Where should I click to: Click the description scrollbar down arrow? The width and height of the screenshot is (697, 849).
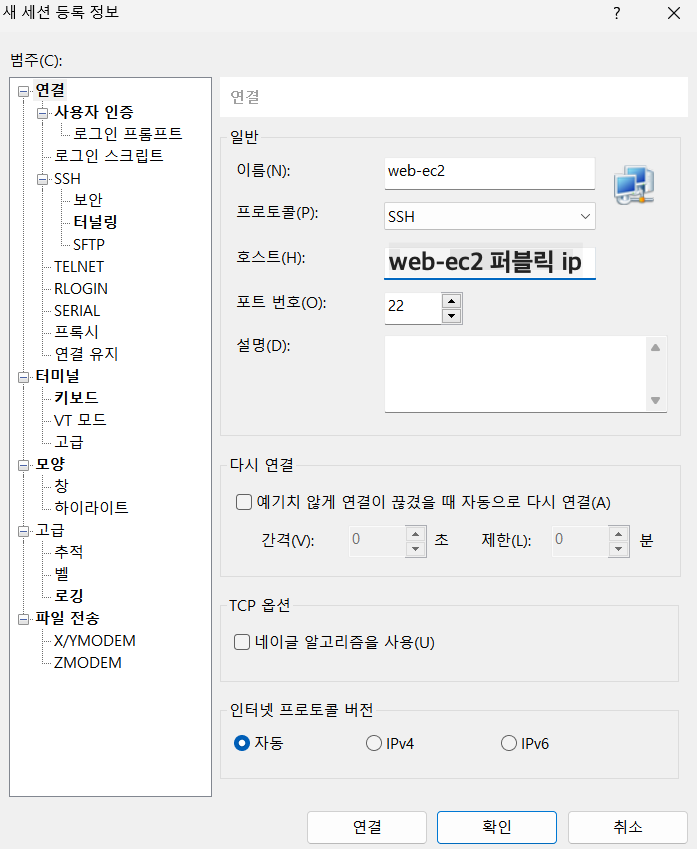655,400
